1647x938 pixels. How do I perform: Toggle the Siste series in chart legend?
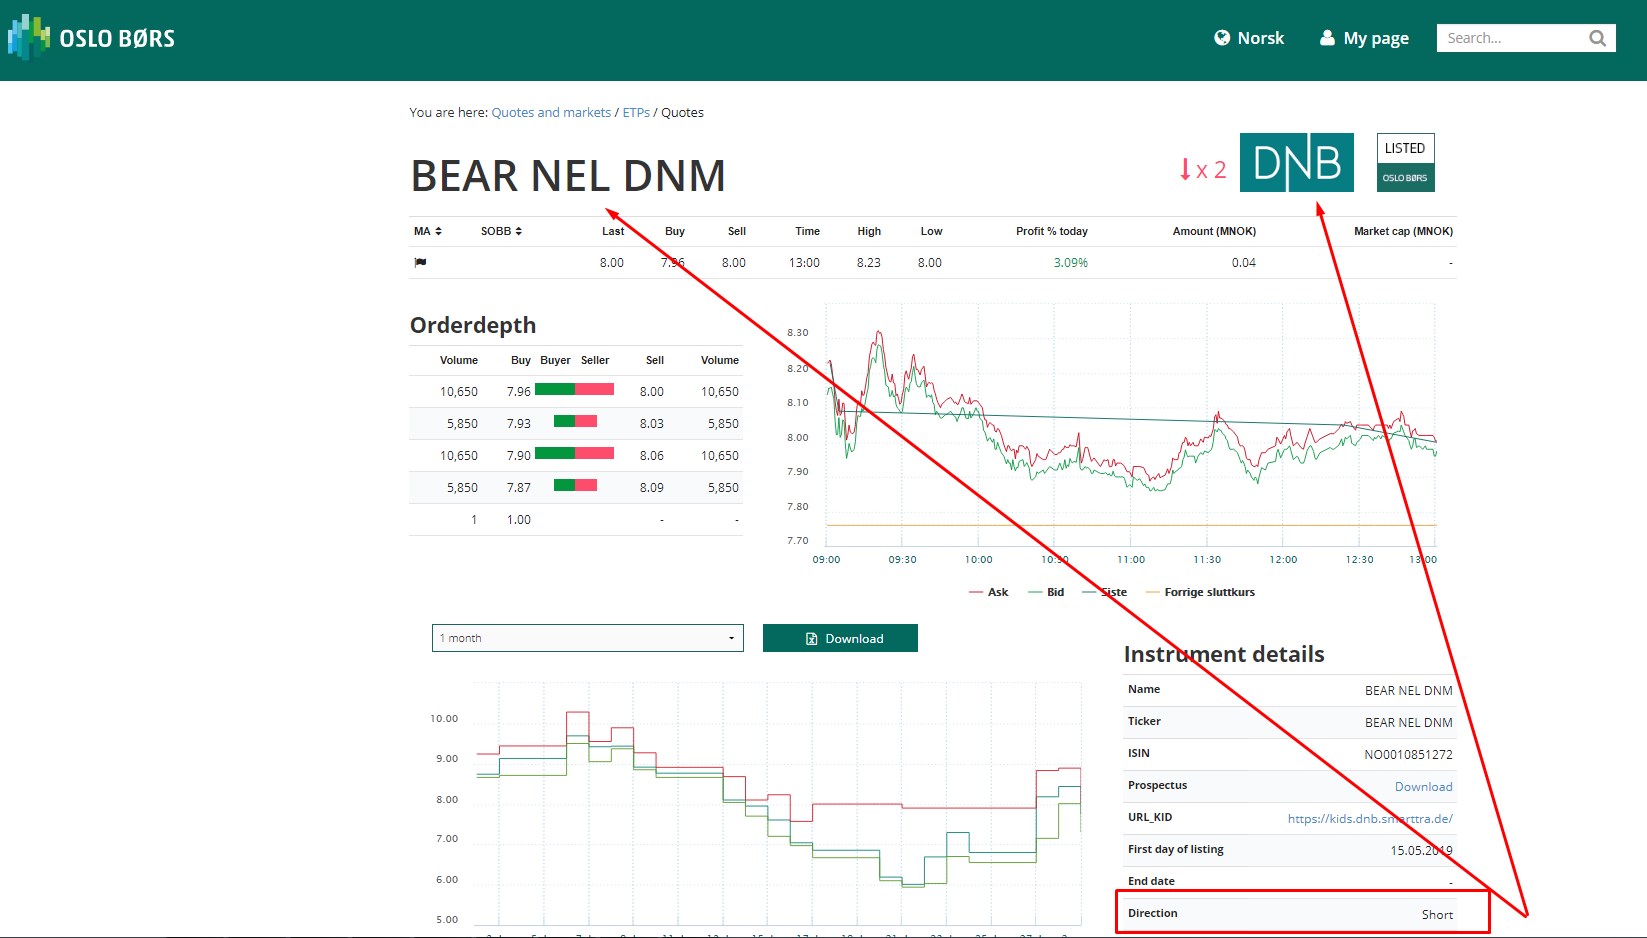coord(1105,592)
